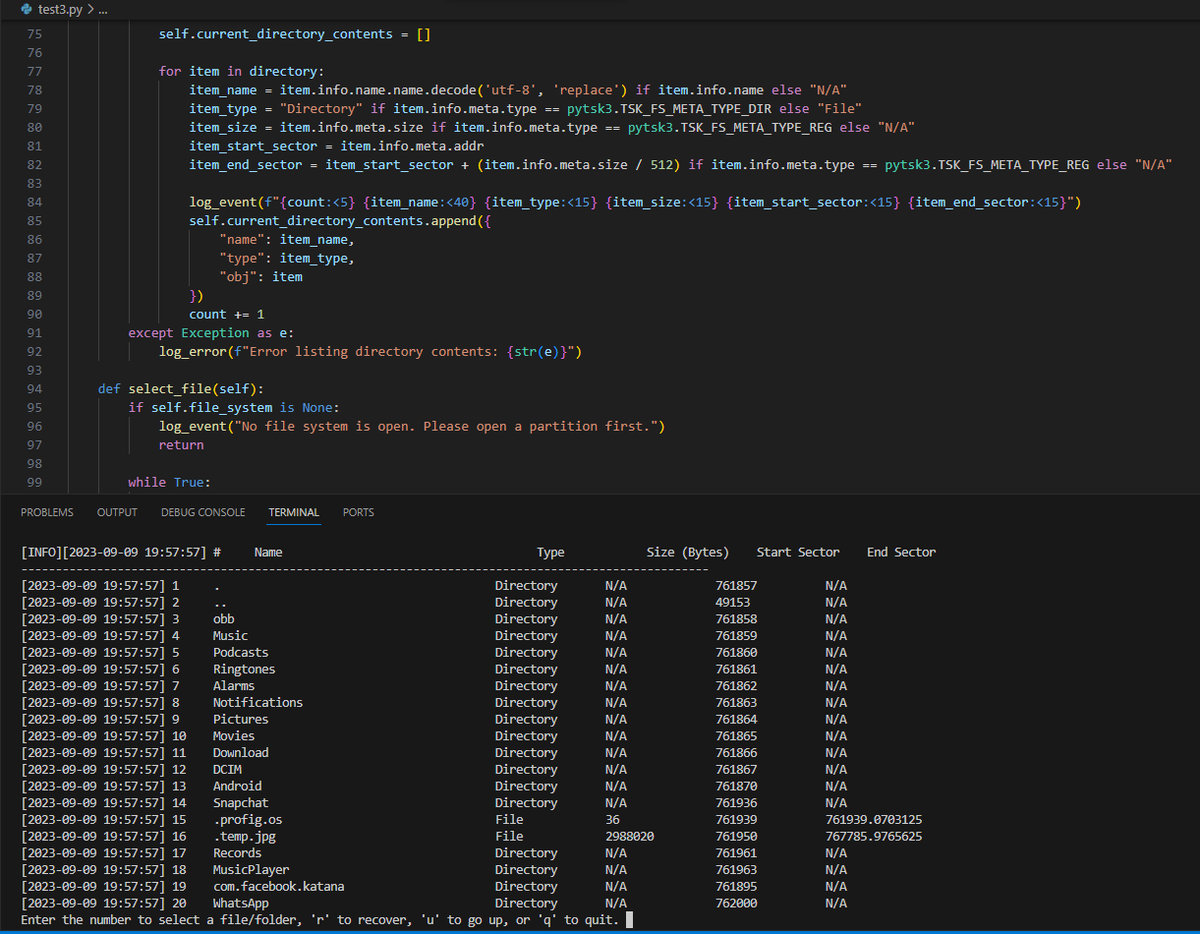Click 'self.current_directory_contents = []' on line 75
This screenshot has width=1200, height=934.
point(295,34)
